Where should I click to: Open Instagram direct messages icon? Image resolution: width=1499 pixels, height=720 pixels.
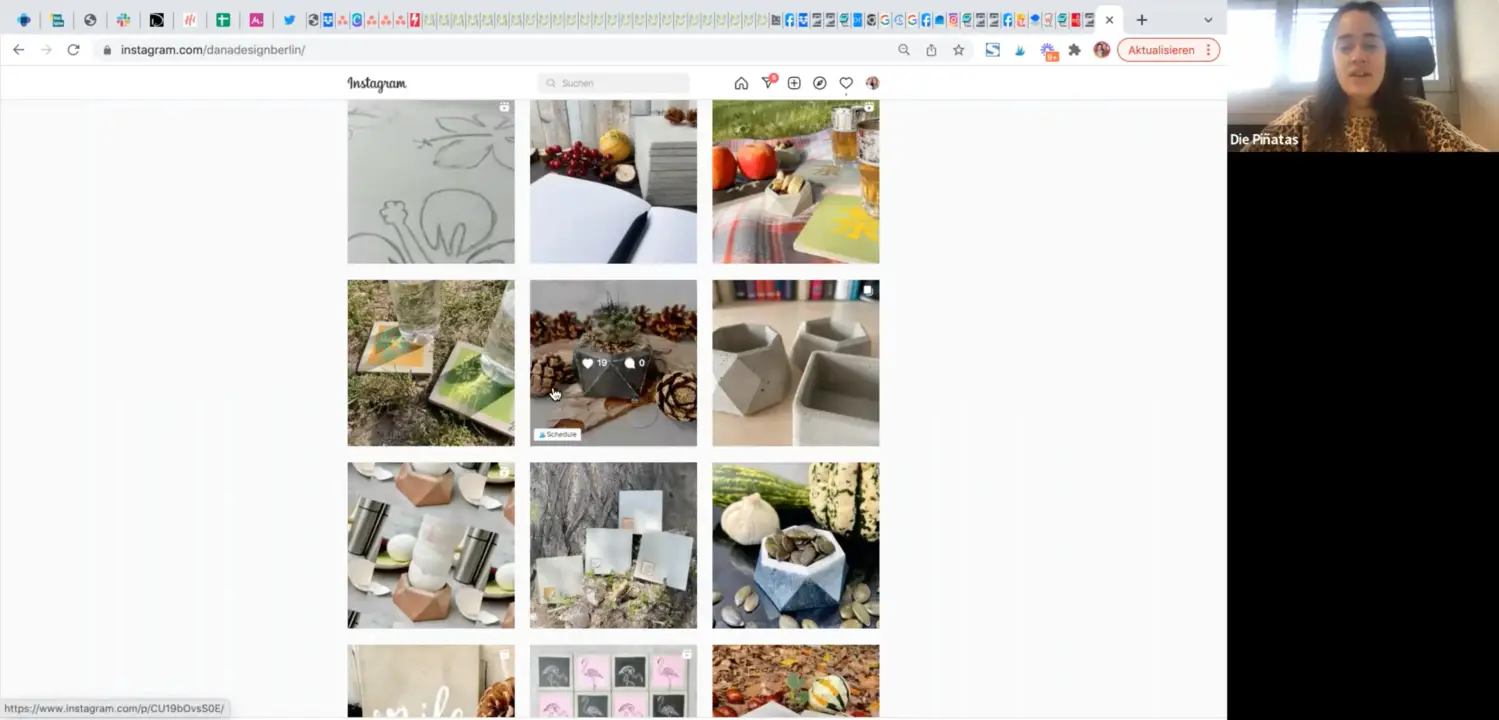tap(768, 83)
